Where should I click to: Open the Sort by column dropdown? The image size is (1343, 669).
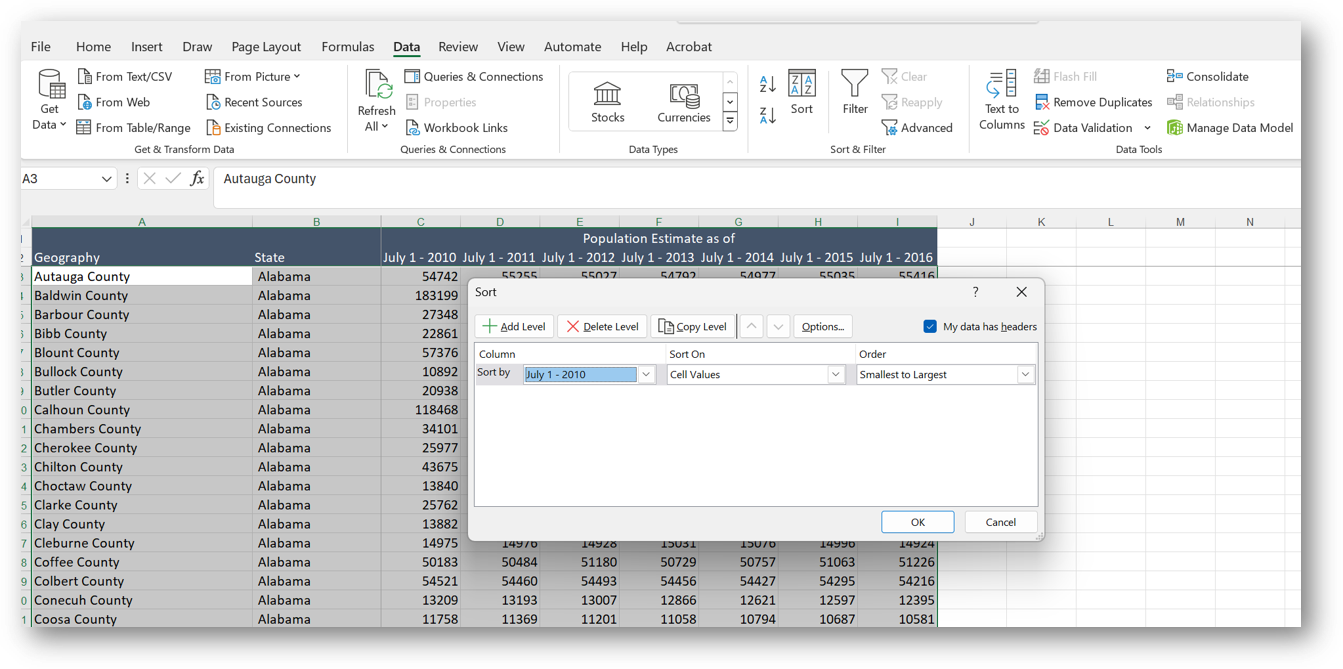[644, 374]
